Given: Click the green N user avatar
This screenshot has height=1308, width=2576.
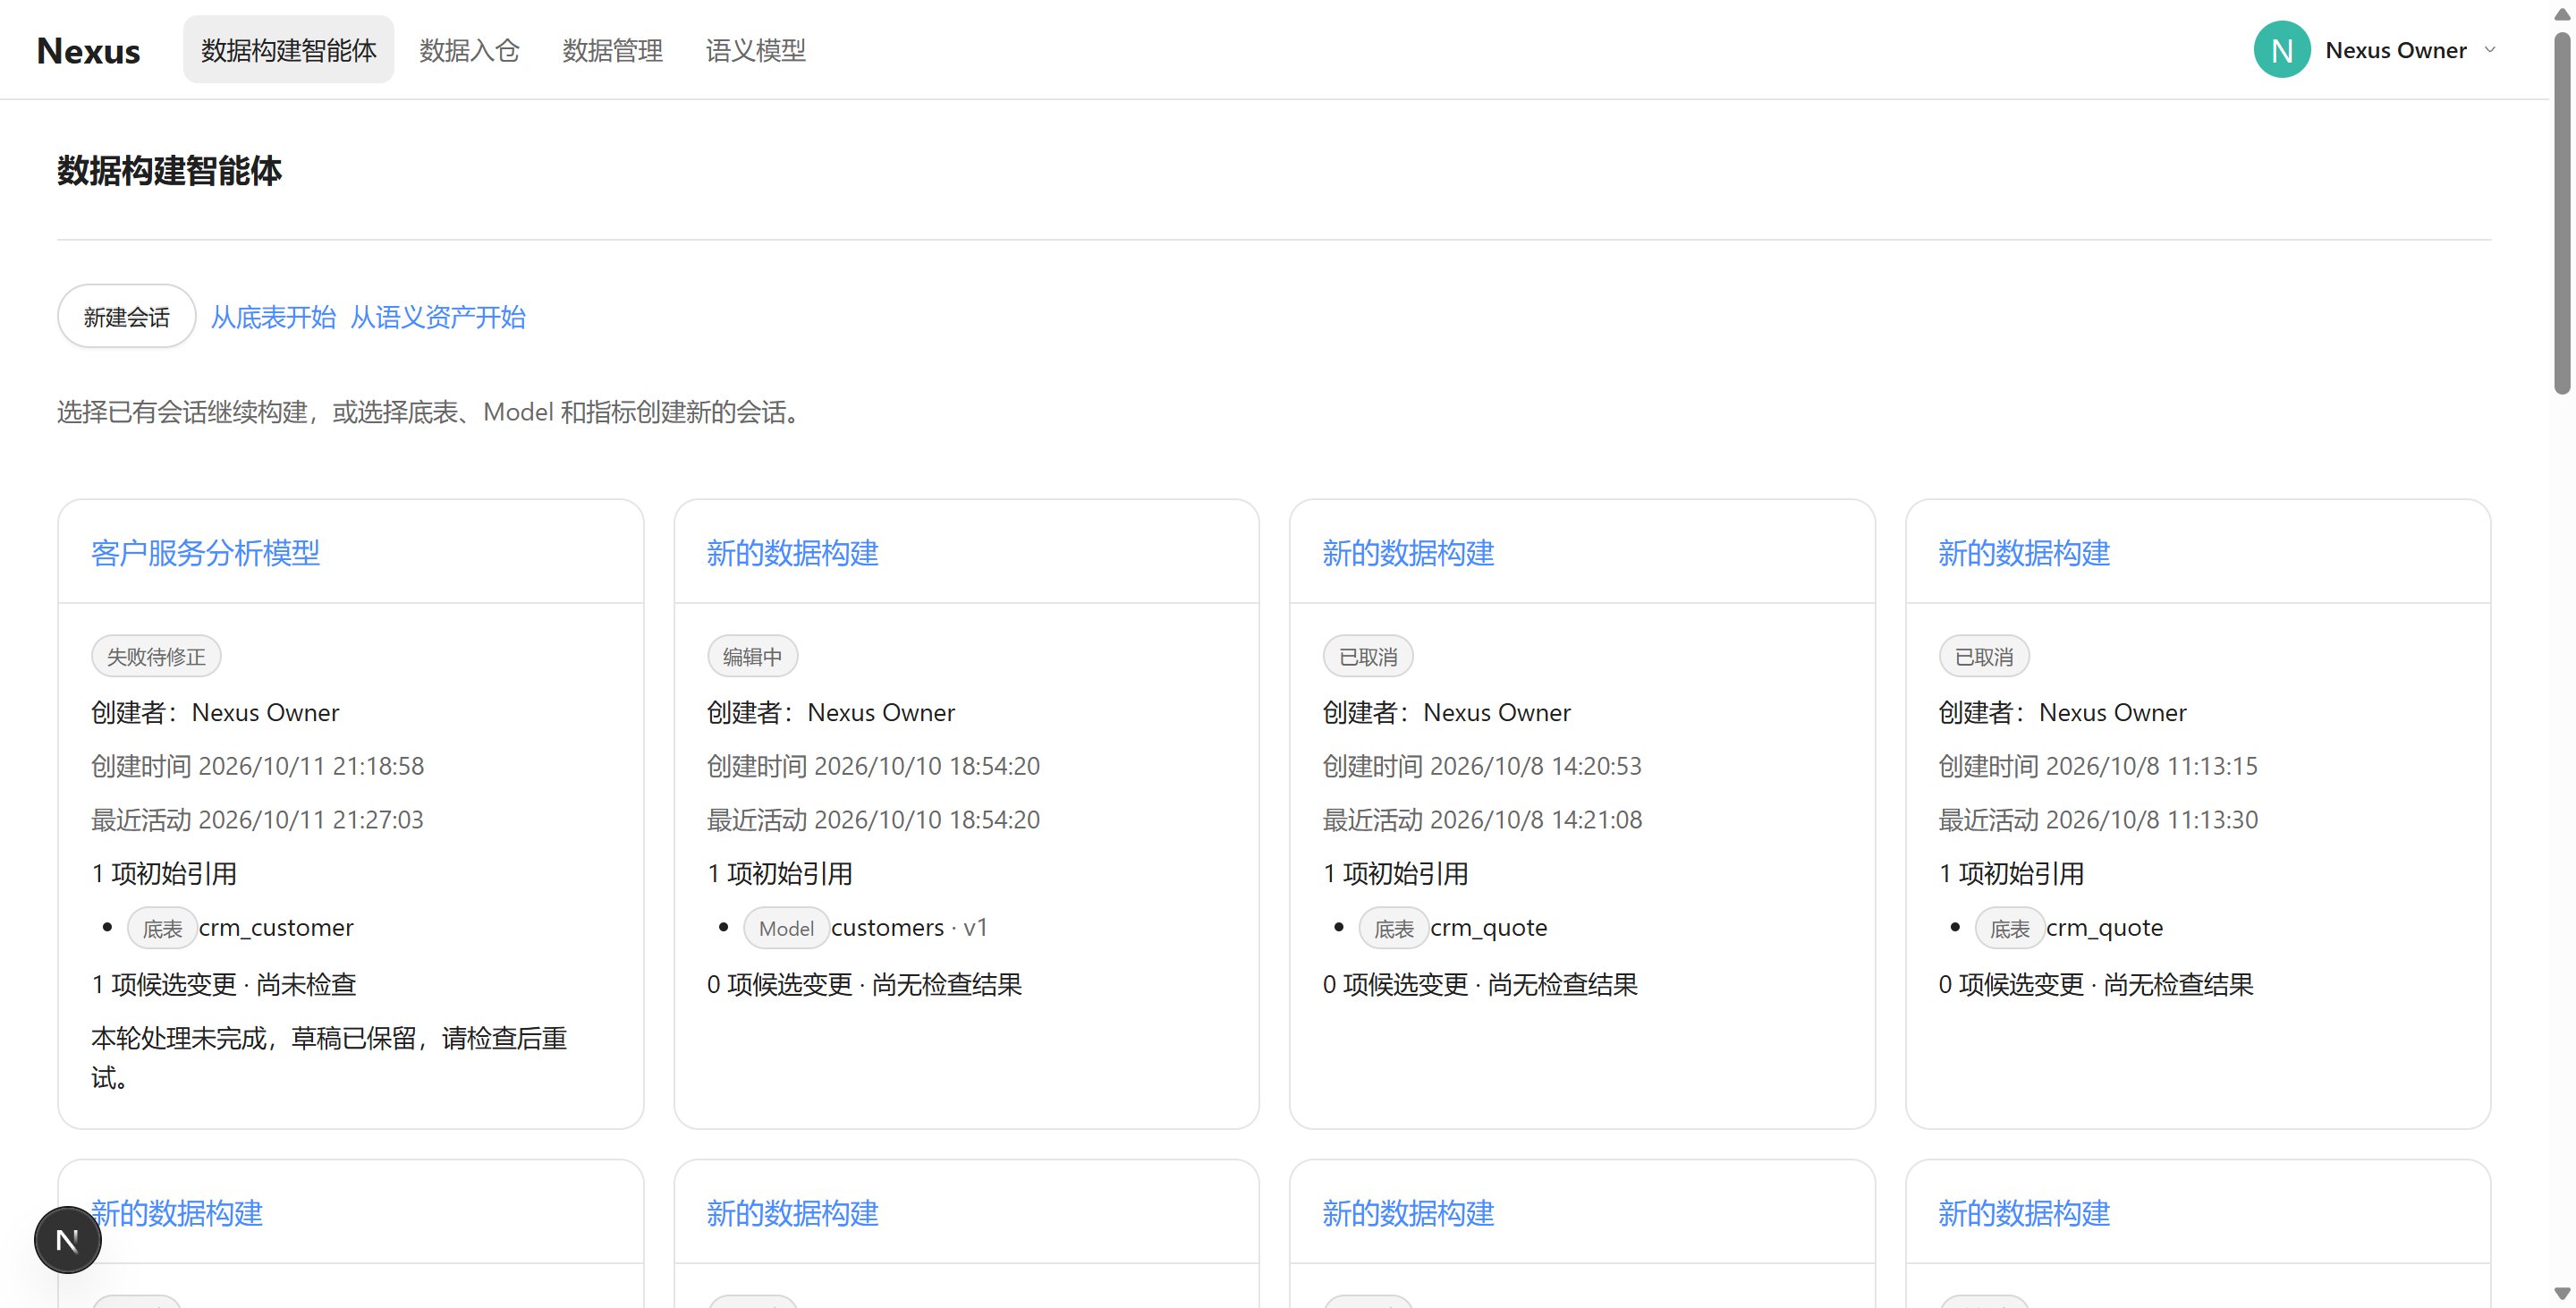Looking at the screenshot, I should 2281,50.
